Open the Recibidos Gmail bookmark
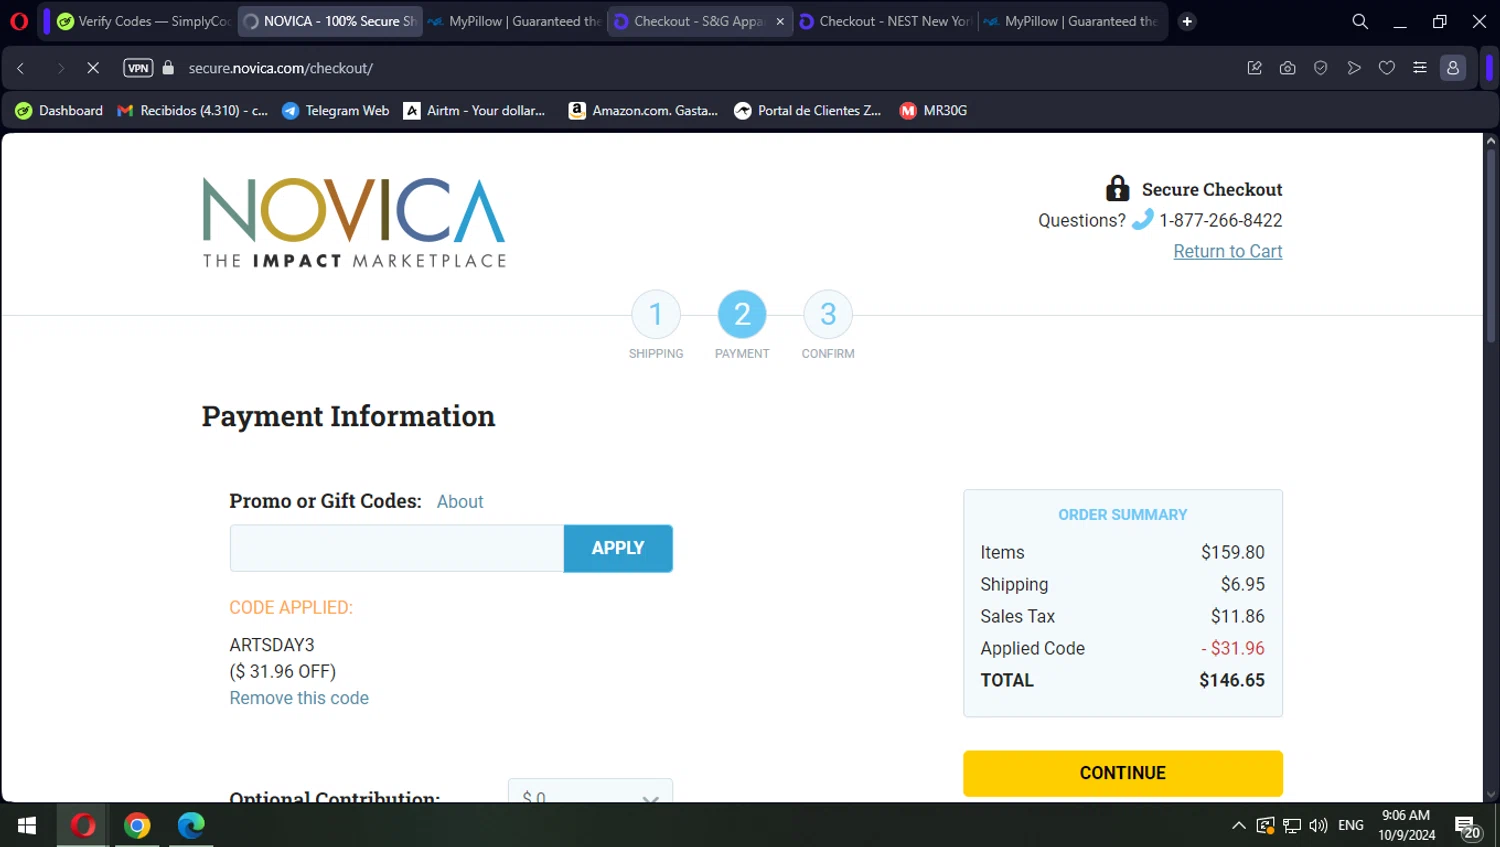 [193, 111]
